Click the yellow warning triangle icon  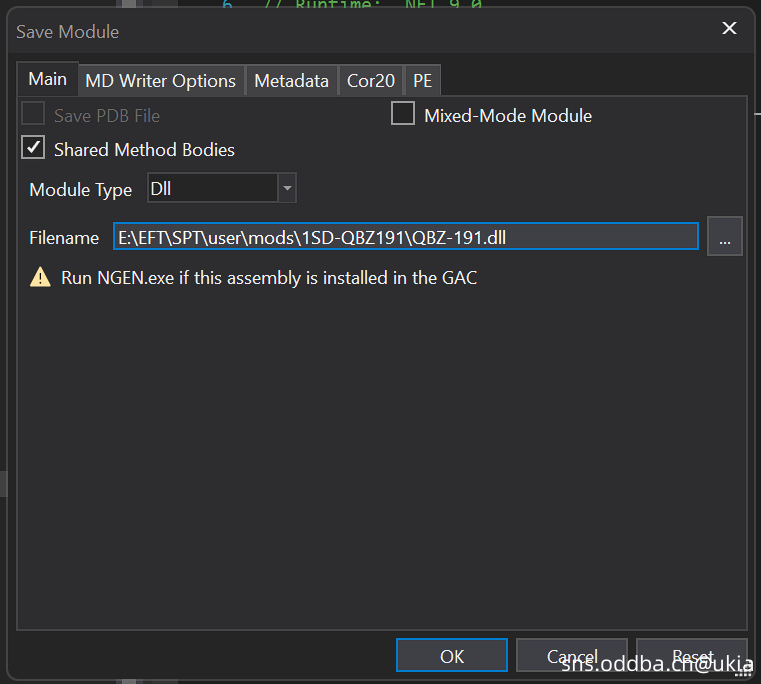click(x=40, y=278)
